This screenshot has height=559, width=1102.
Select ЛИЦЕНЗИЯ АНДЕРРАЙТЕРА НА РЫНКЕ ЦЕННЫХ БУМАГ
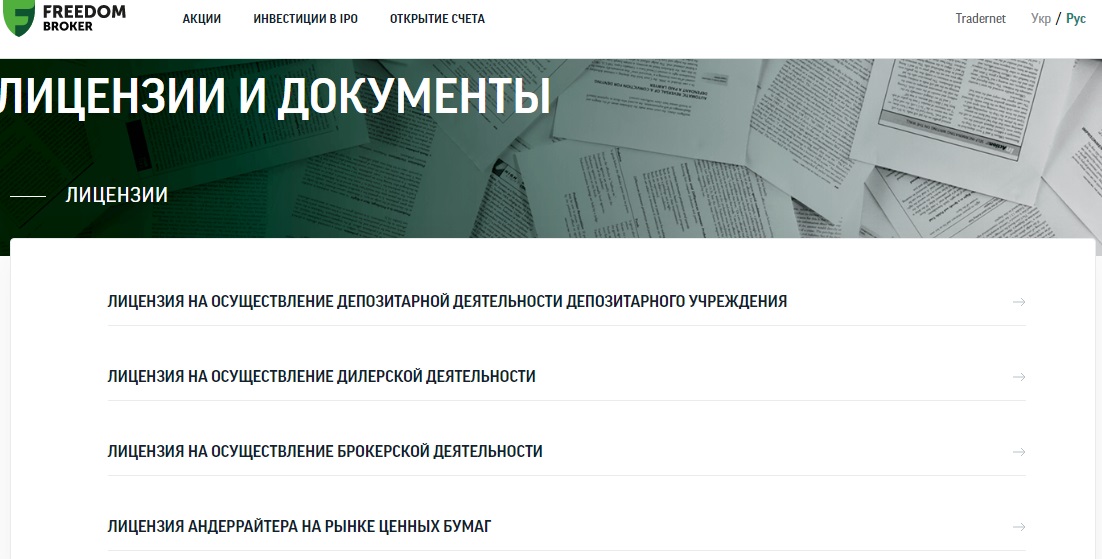coord(299,527)
